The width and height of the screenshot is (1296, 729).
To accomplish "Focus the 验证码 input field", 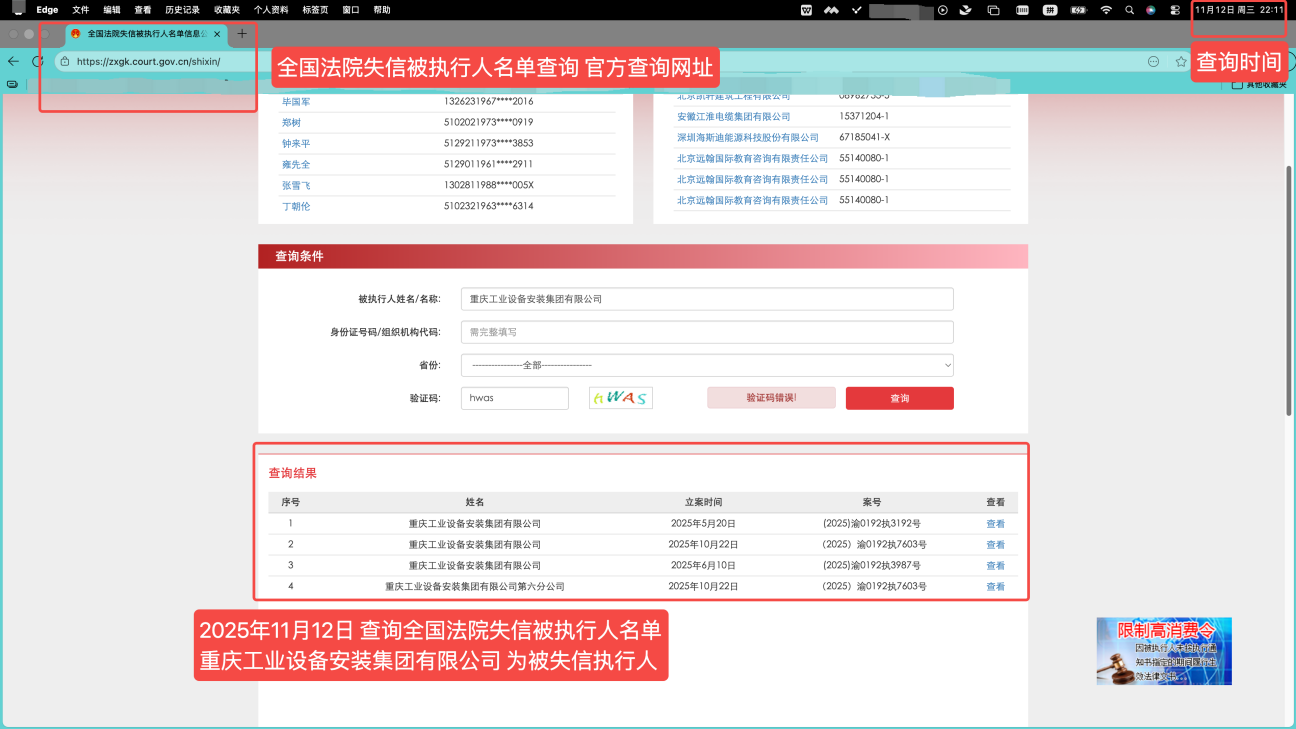I will pyautogui.click(x=515, y=398).
